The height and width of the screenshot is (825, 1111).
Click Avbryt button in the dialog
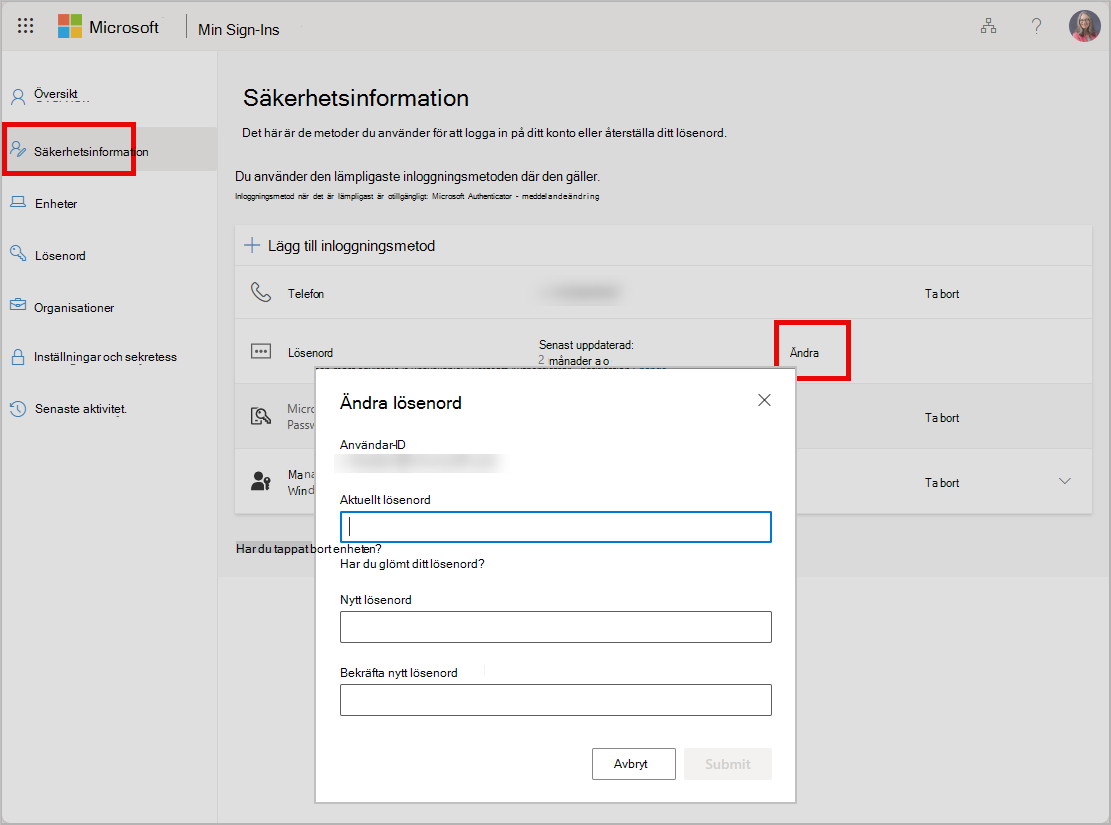[633, 764]
